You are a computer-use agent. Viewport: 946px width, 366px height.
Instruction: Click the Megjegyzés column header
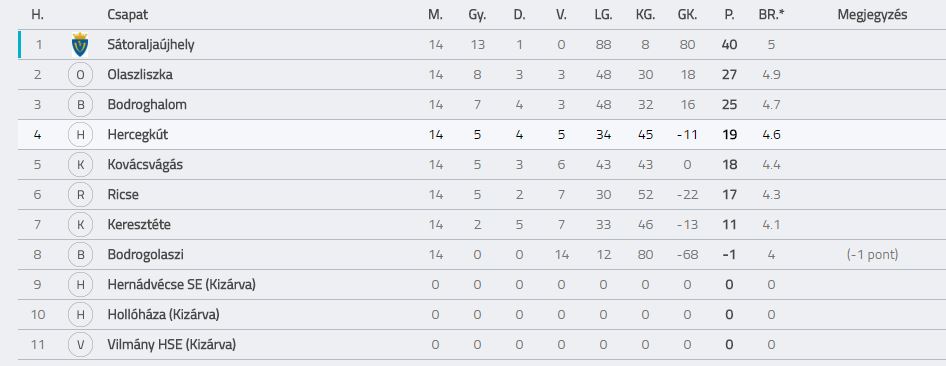872,15
